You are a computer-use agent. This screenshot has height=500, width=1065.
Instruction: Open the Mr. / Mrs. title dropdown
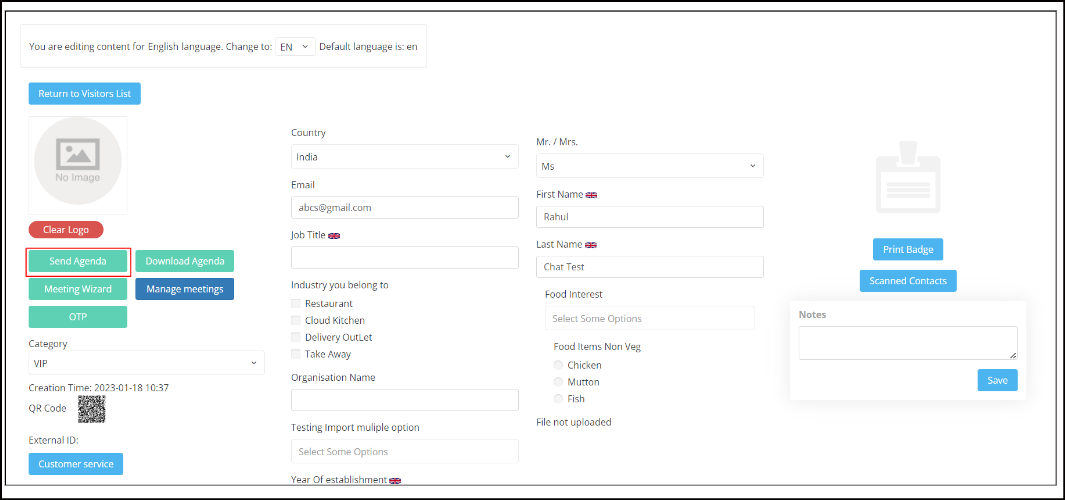coord(649,166)
